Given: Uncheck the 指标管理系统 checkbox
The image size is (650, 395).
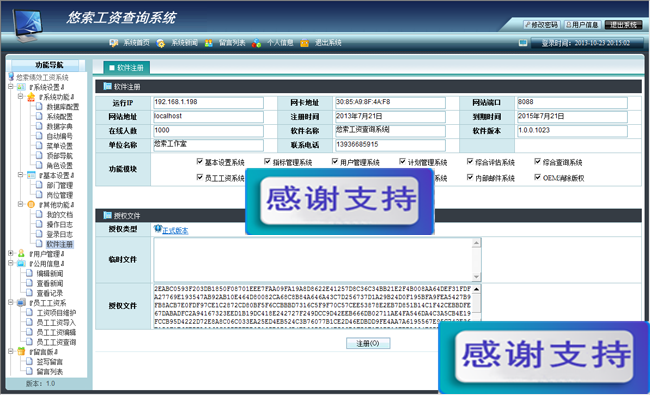Looking at the screenshot, I should (x=267, y=162).
